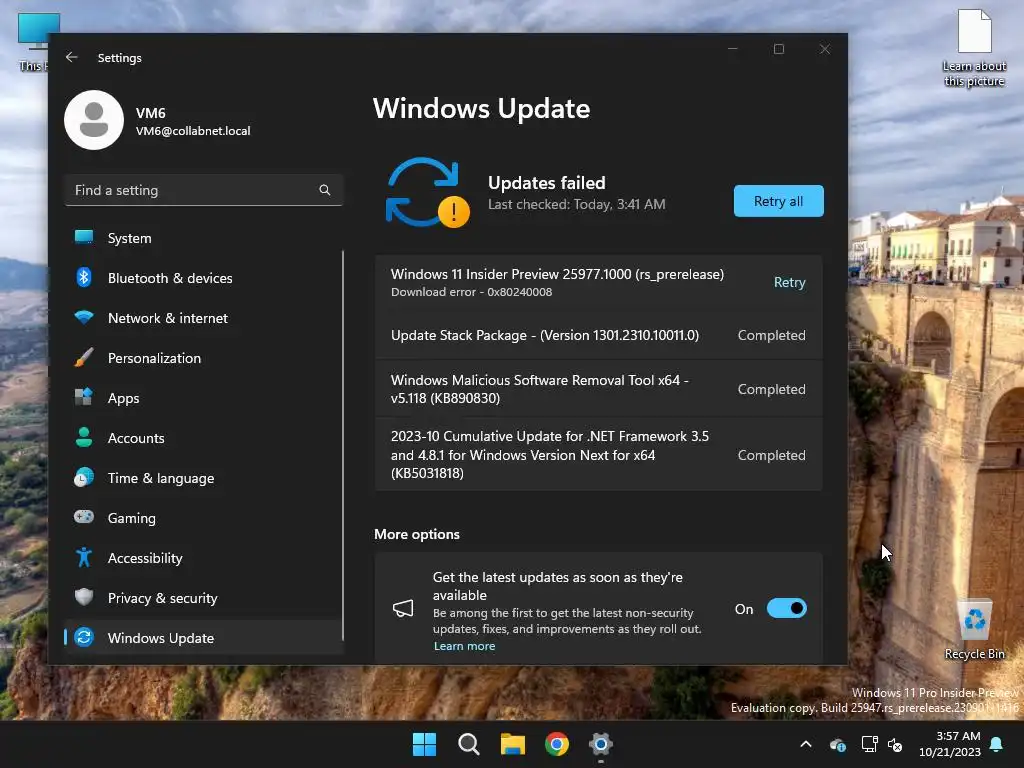
Task: Open the notification bell in system tray
Action: 997,744
